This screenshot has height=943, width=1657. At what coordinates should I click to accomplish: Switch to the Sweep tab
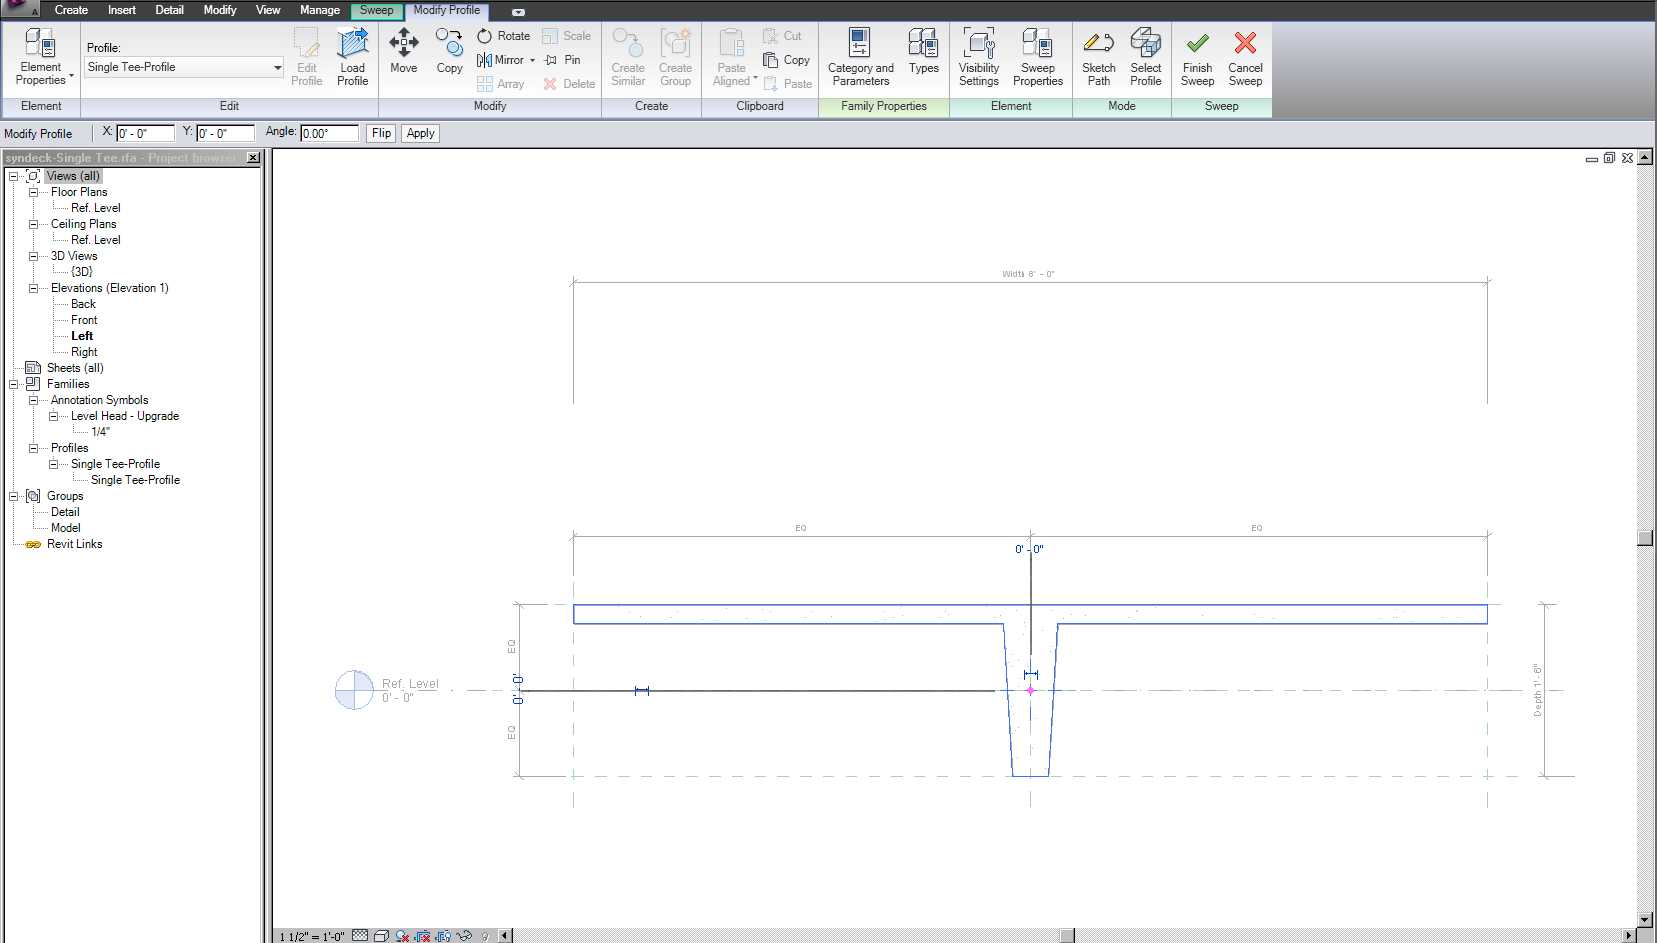tap(377, 10)
